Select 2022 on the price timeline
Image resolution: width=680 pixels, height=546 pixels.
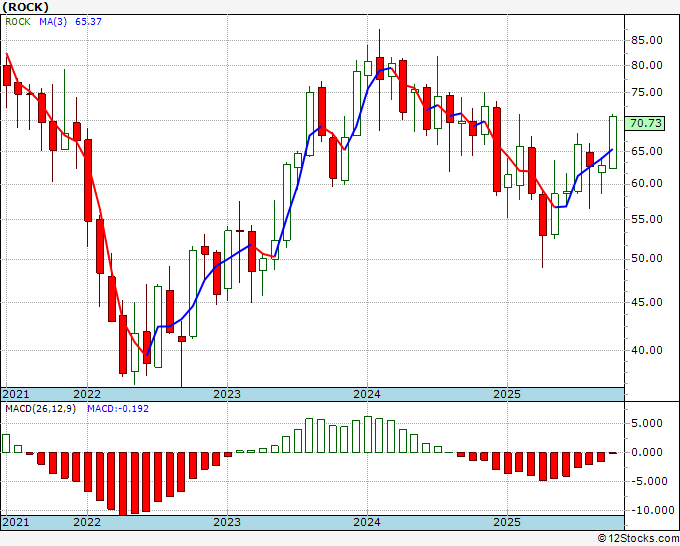(x=87, y=394)
